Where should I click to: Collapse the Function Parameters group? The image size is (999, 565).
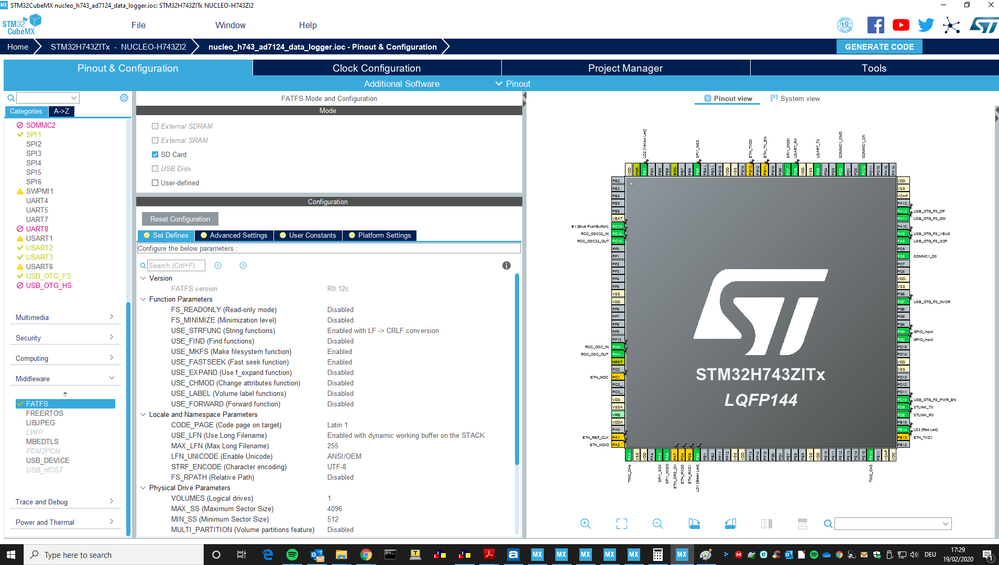point(143,299)
